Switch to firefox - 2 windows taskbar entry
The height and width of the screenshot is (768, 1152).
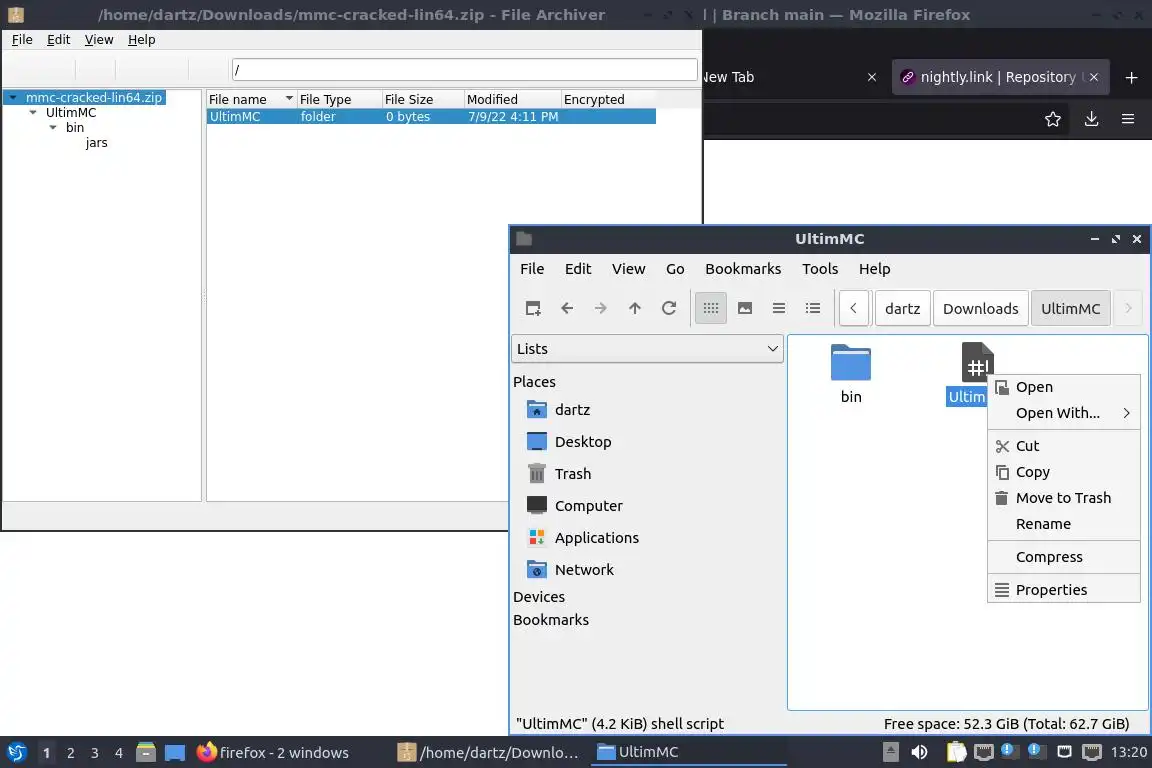pos(273,753)
